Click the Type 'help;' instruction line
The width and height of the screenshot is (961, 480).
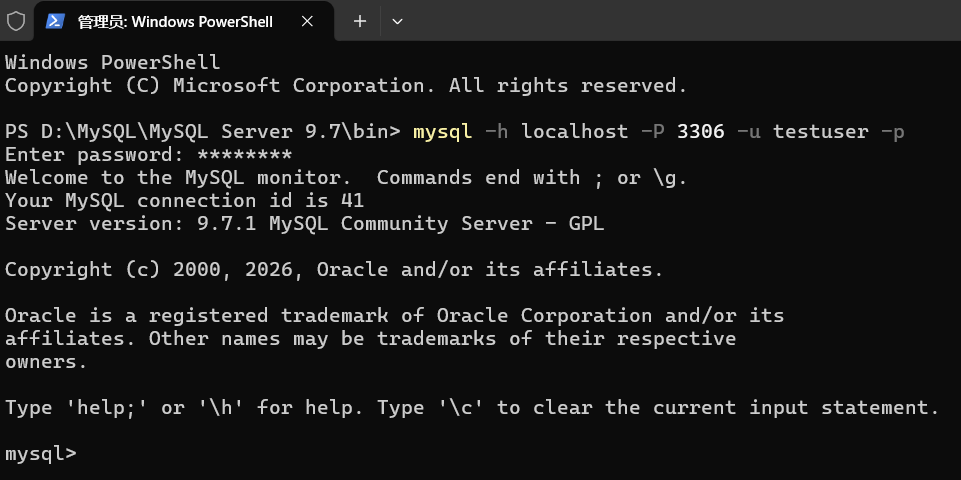(x=472, y=408)
